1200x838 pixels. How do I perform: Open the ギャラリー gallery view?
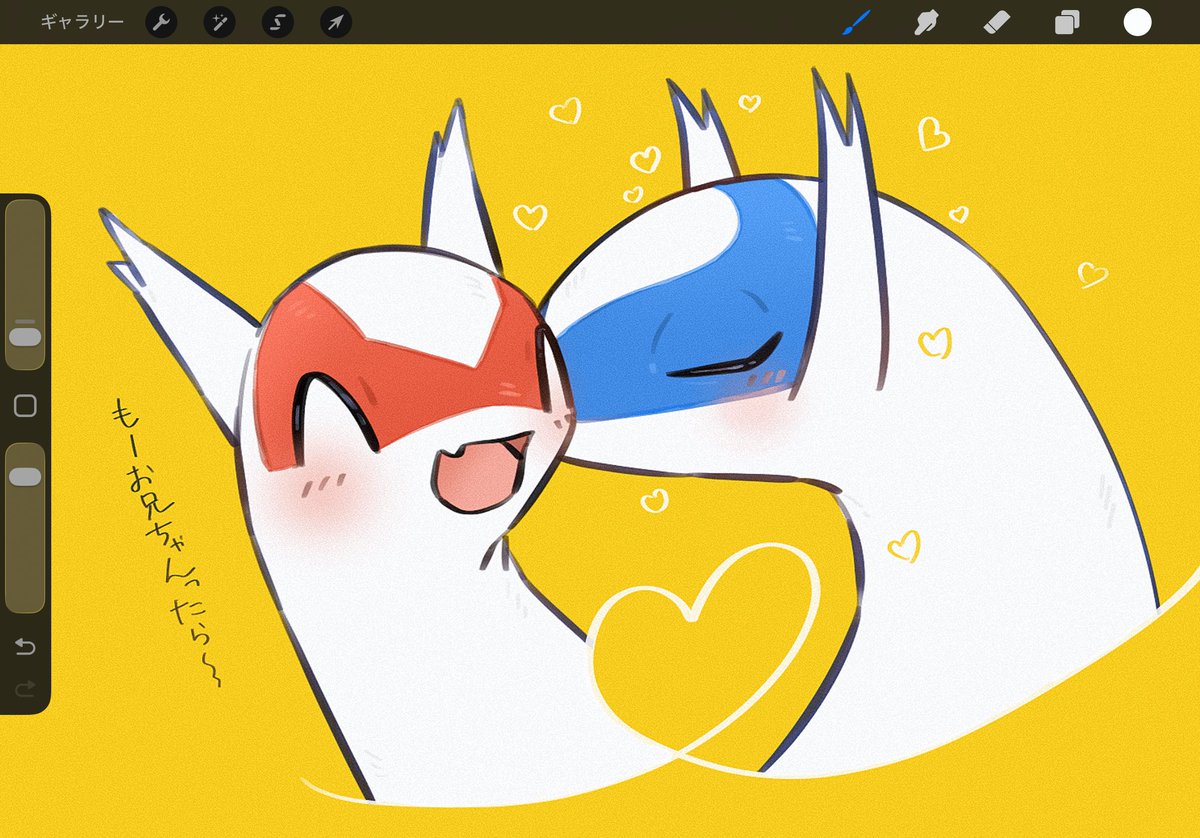tap(82, 22)
